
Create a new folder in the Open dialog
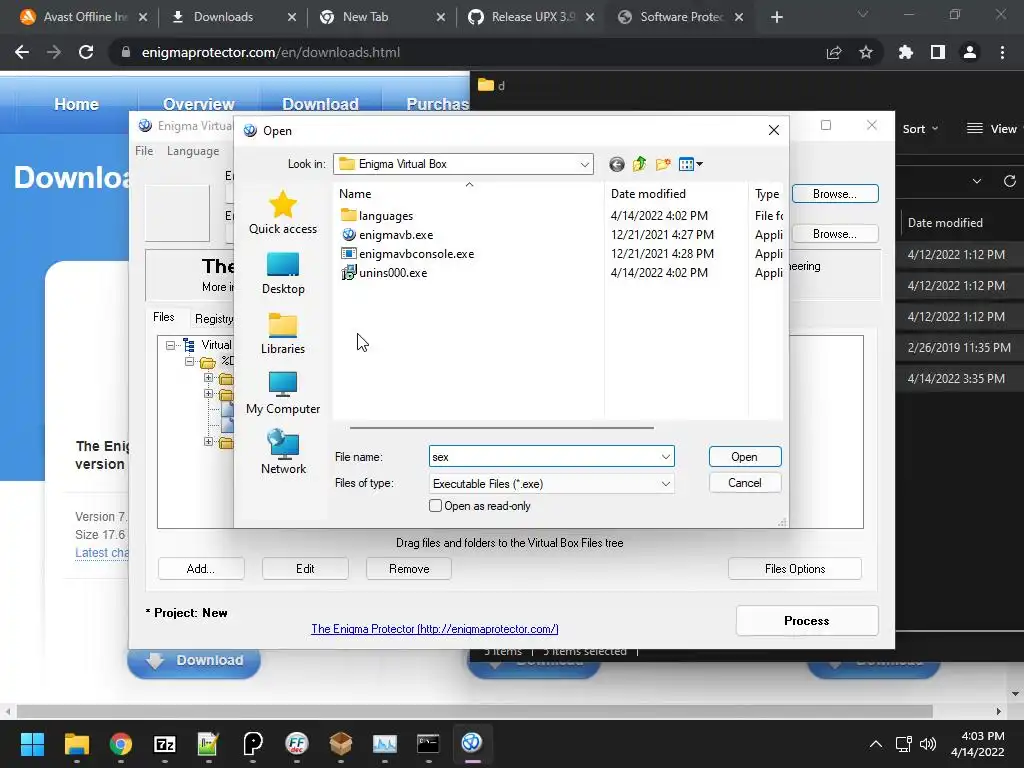(x=663, y=165)
